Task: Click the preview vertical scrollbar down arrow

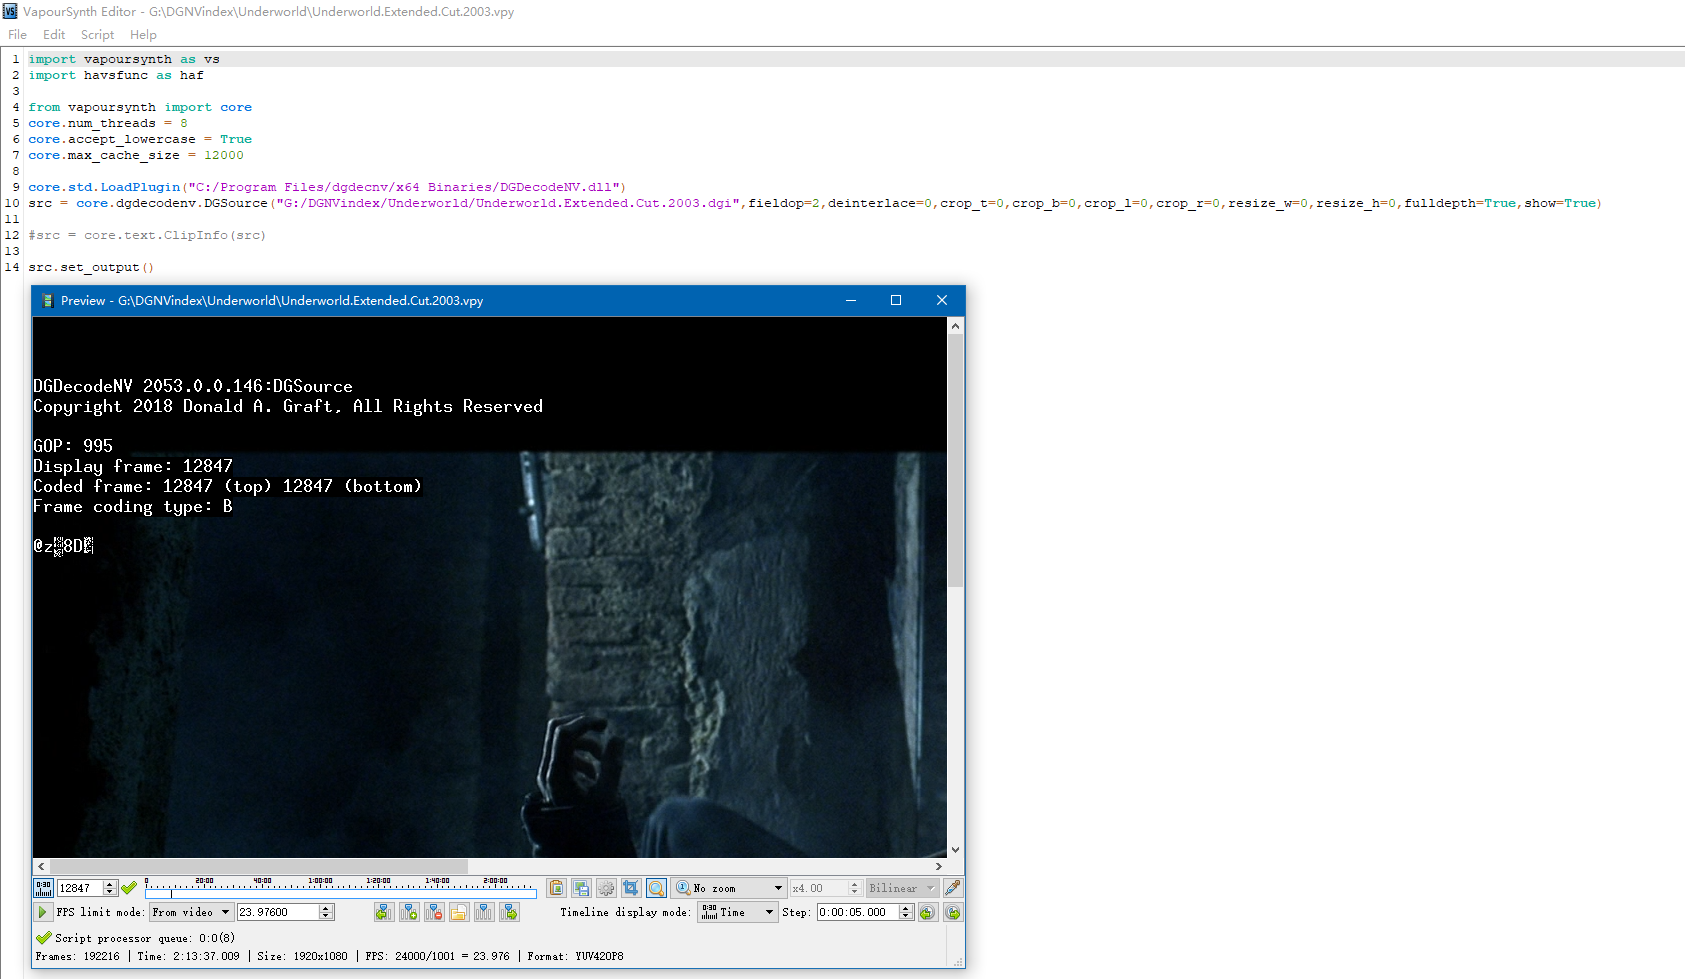Action: click(x=955, y=850)
